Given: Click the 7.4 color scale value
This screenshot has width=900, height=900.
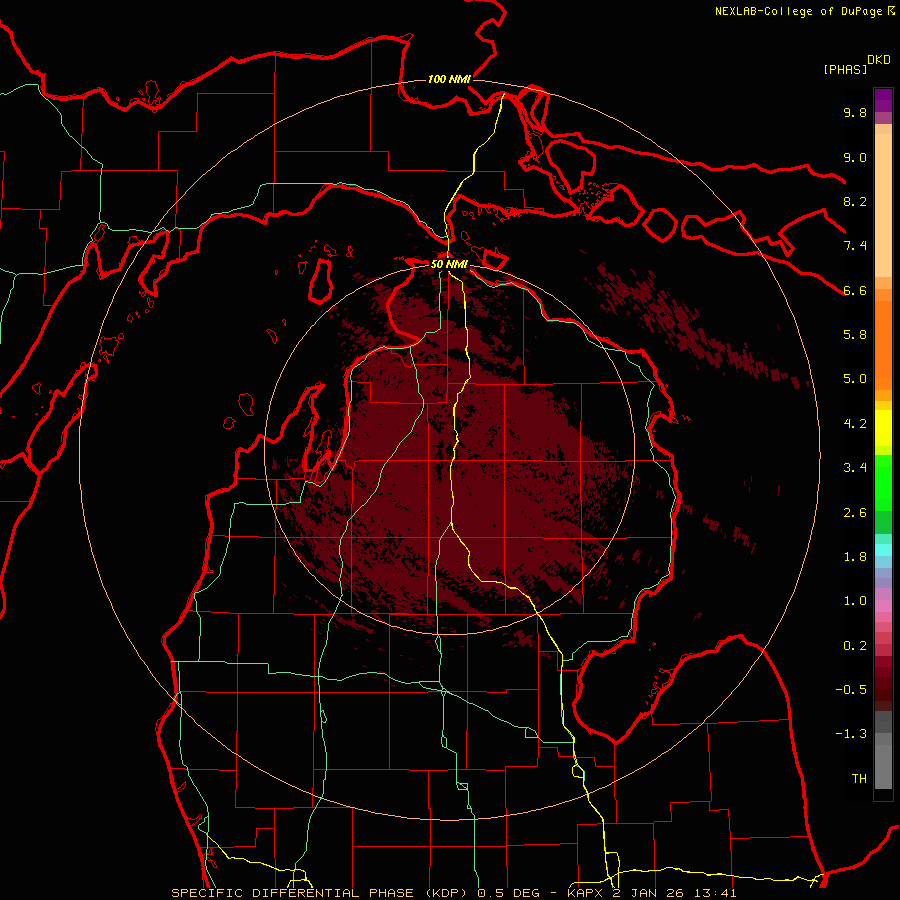Looking at the screenshot, I should pyautogui.click(x=855, y=246).
